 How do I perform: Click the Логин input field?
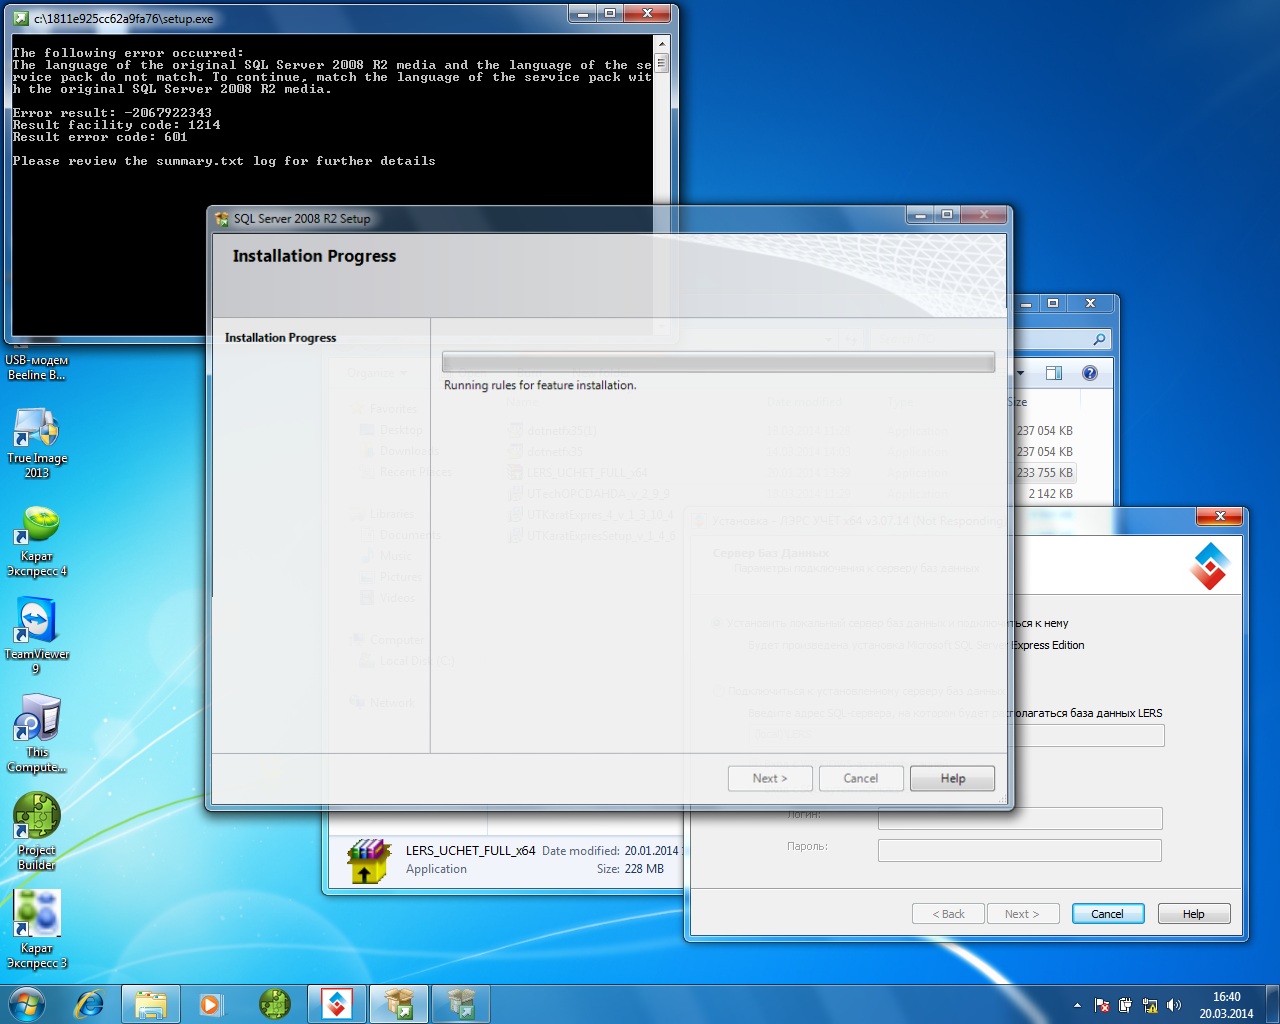click(1020, 819)
